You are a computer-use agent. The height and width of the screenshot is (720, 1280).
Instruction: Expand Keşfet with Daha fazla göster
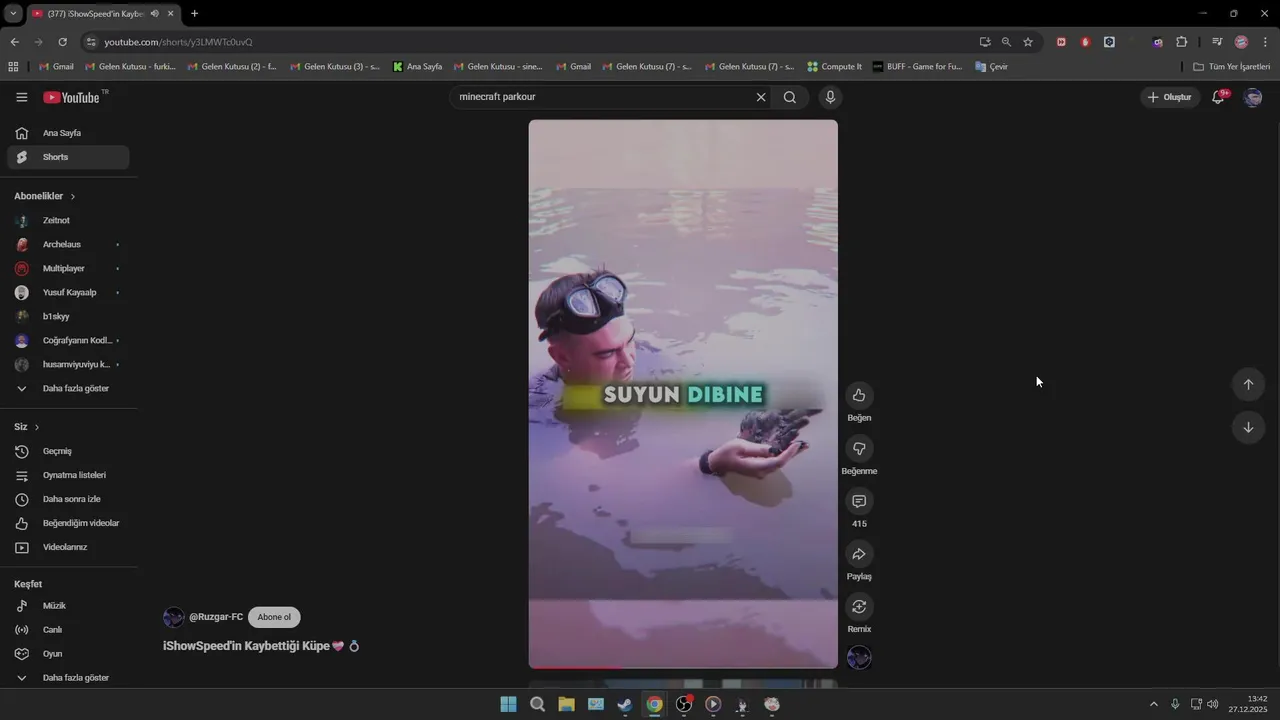pos(68,678)
